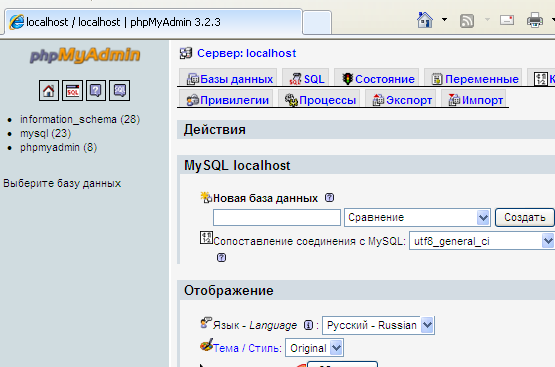The width and height of the screenshot is (555, 367).
Task: Open the information_schema (28) database
Action: tap(80, 119)
